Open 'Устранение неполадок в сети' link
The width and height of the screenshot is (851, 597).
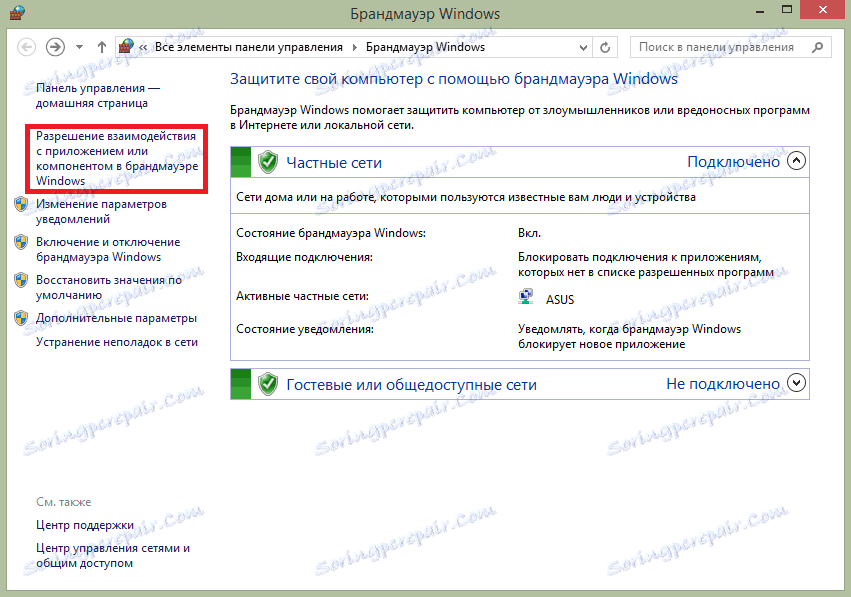[117, 342]
